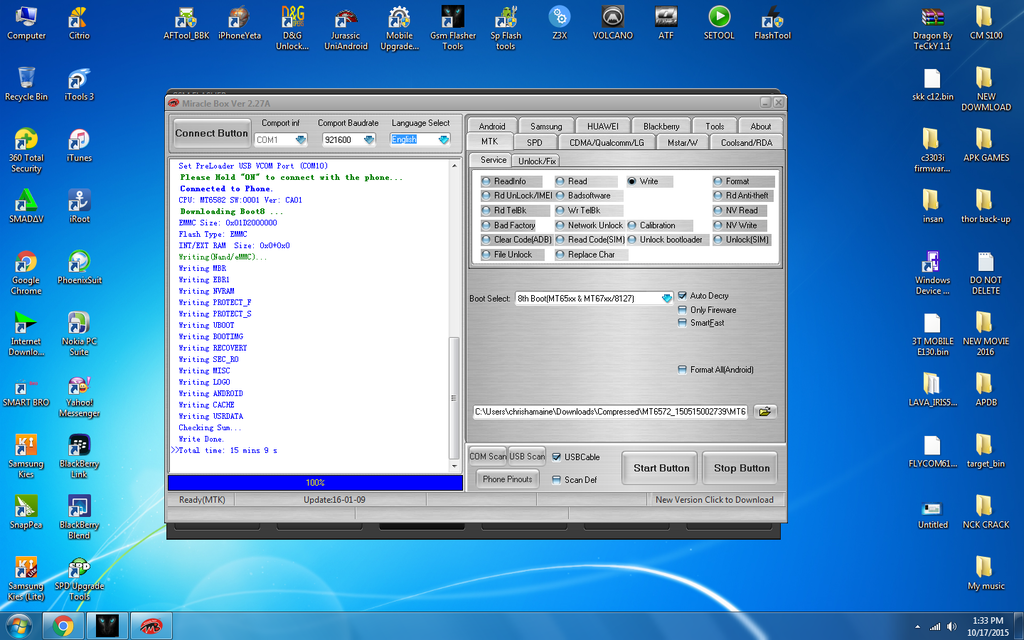
Task: Open the Phone Pinouts button
Action: pos(507,479)
